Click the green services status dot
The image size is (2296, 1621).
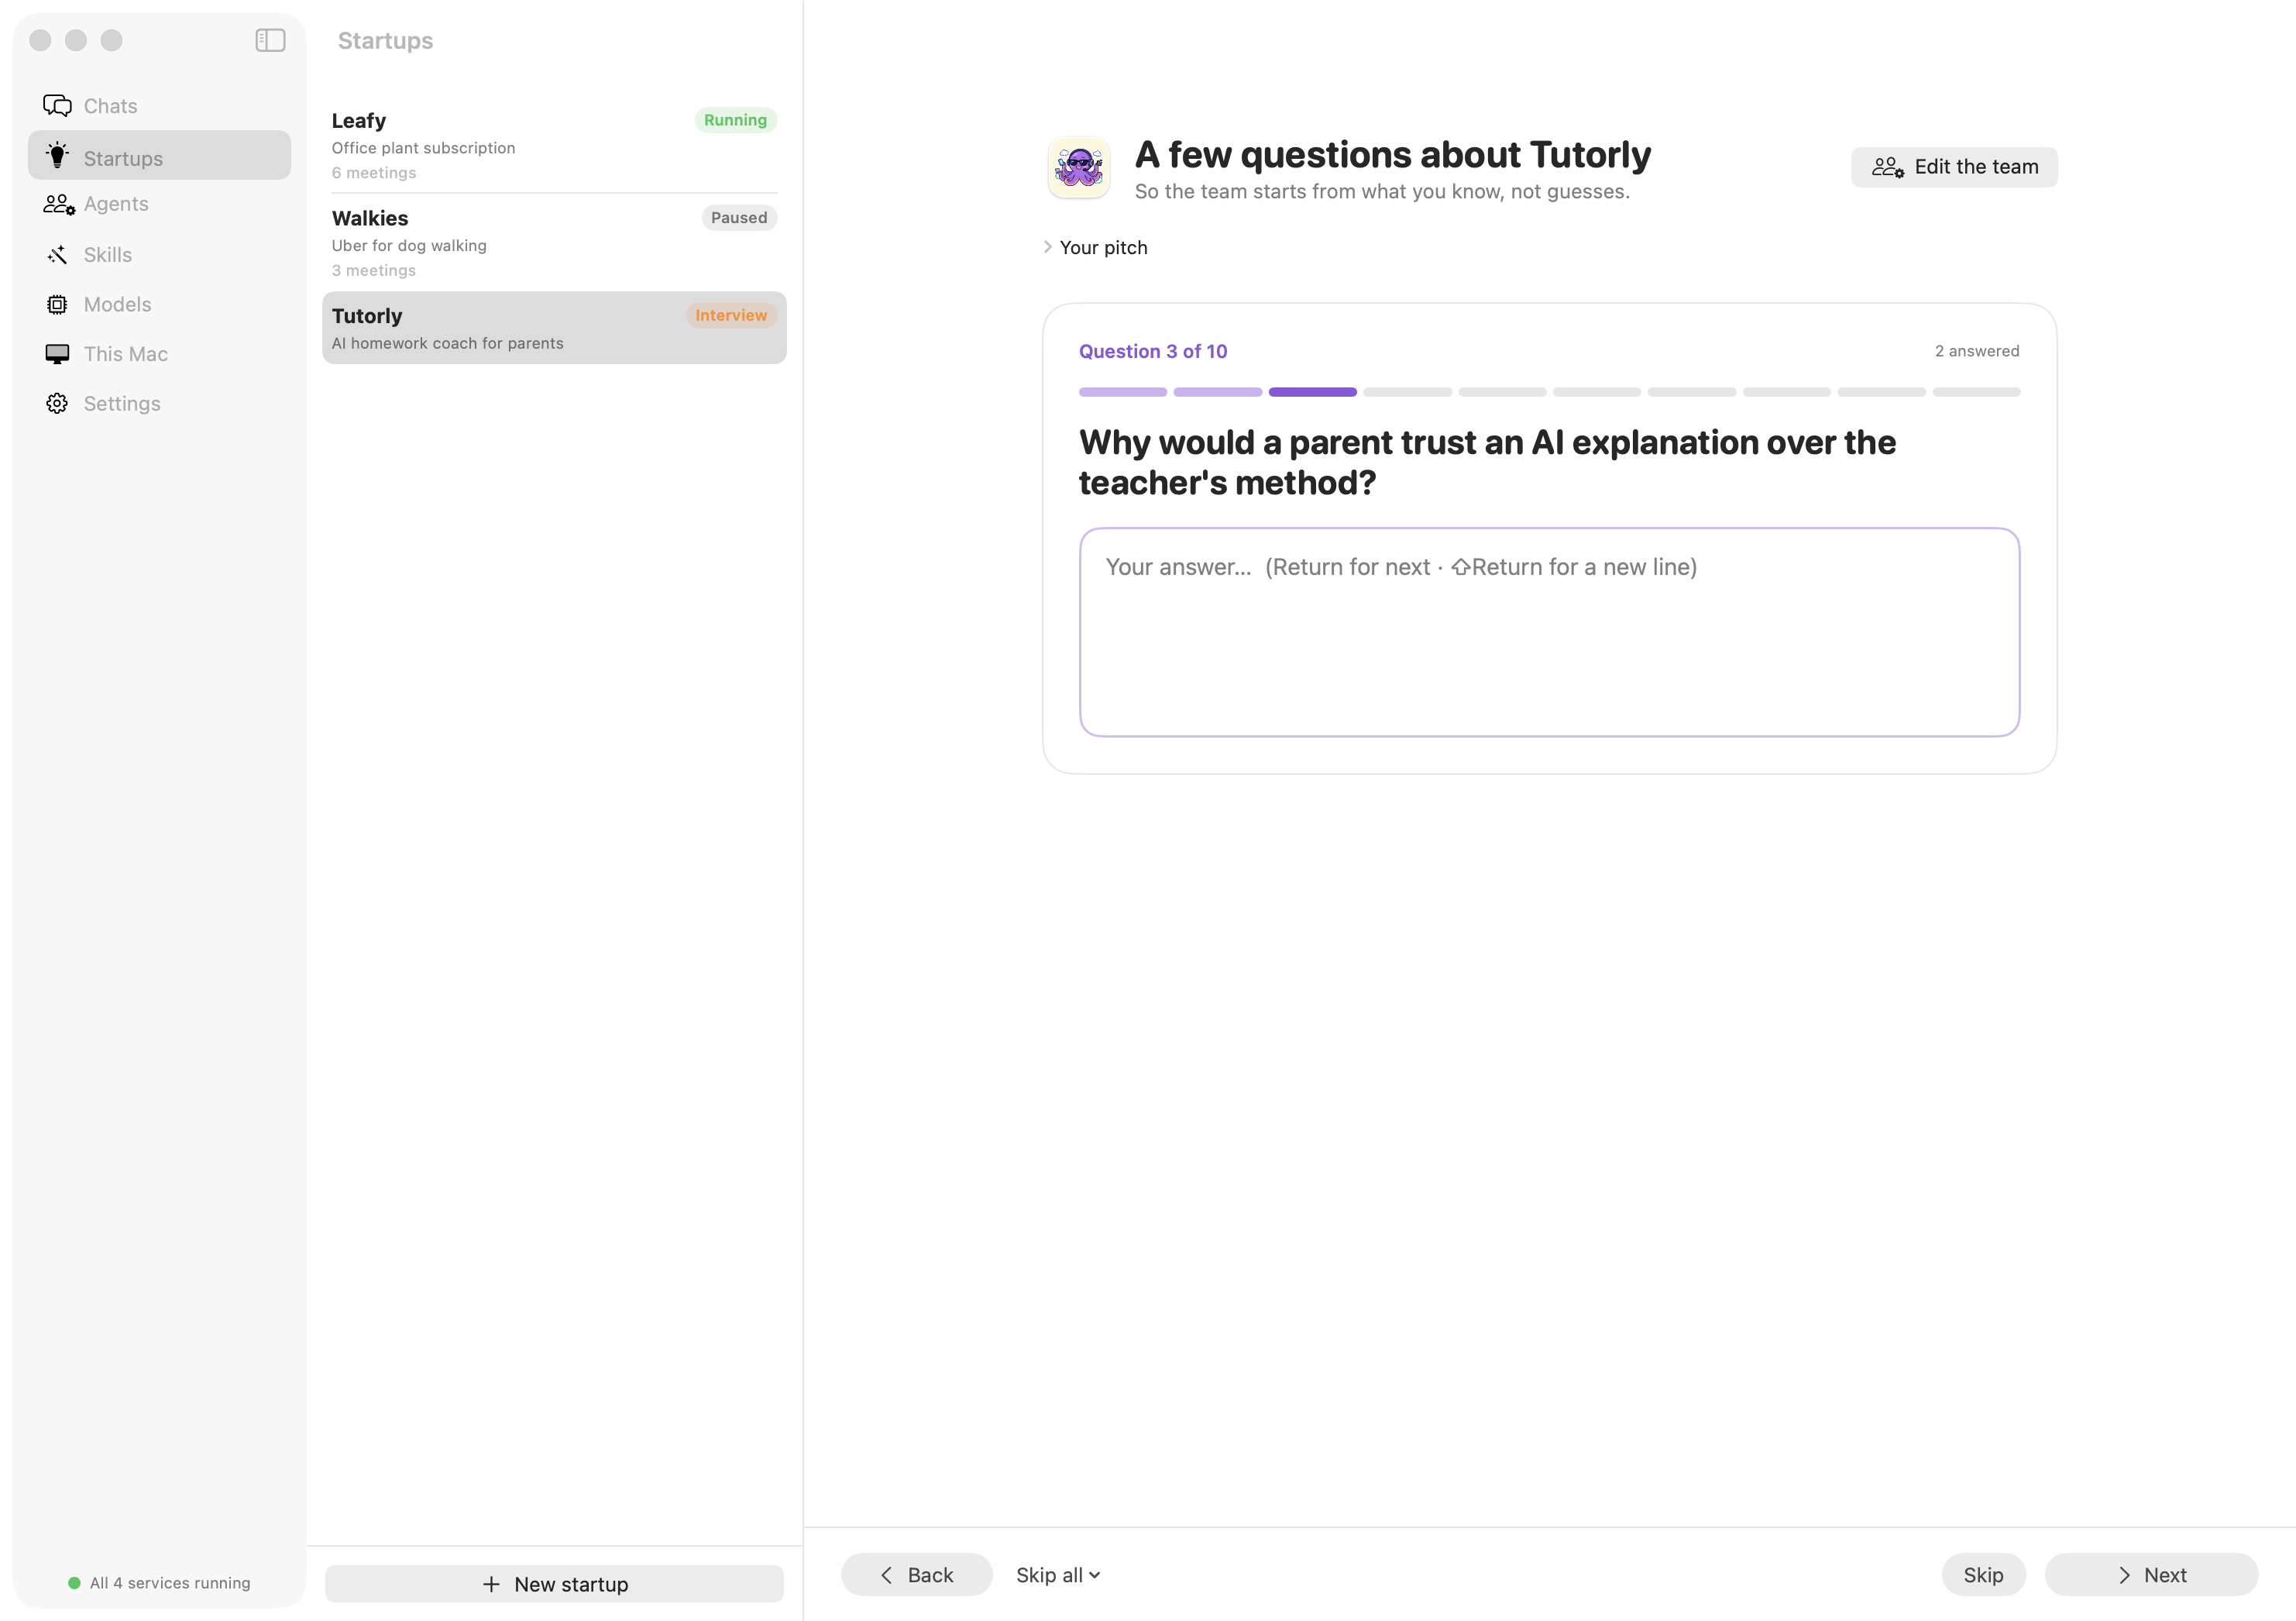[74, 1582]
